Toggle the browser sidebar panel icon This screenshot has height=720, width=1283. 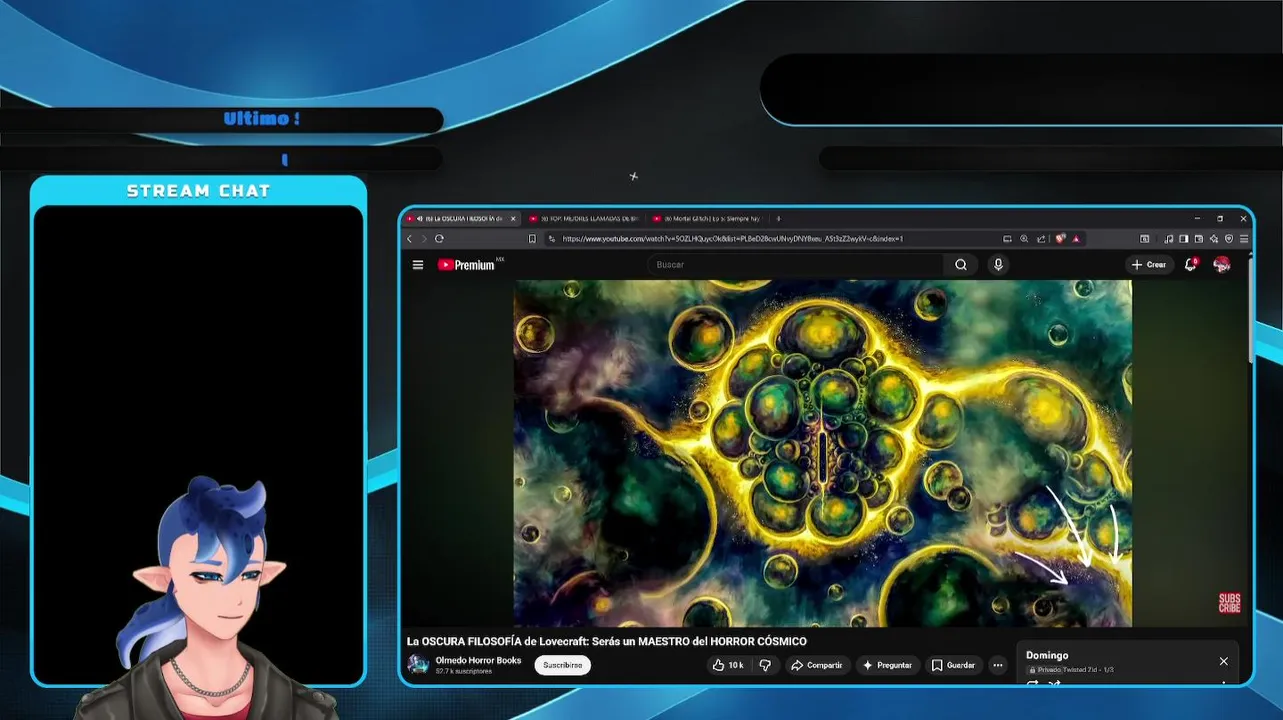(1184, 239)
